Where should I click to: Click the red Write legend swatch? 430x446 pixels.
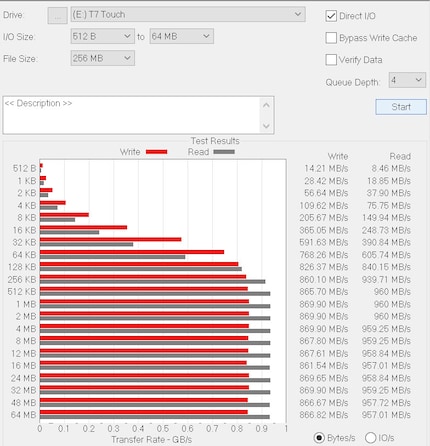(156, 152)
